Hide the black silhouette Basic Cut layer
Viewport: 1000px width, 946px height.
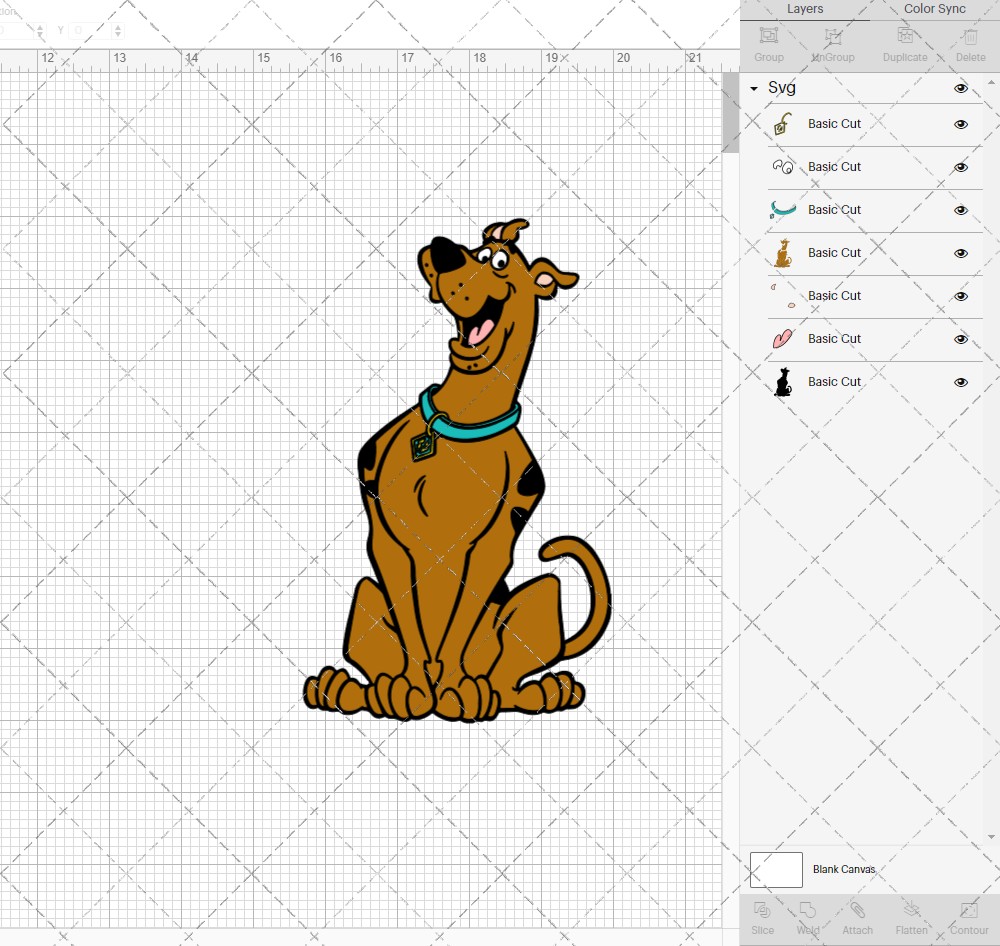tap(960, 382)
